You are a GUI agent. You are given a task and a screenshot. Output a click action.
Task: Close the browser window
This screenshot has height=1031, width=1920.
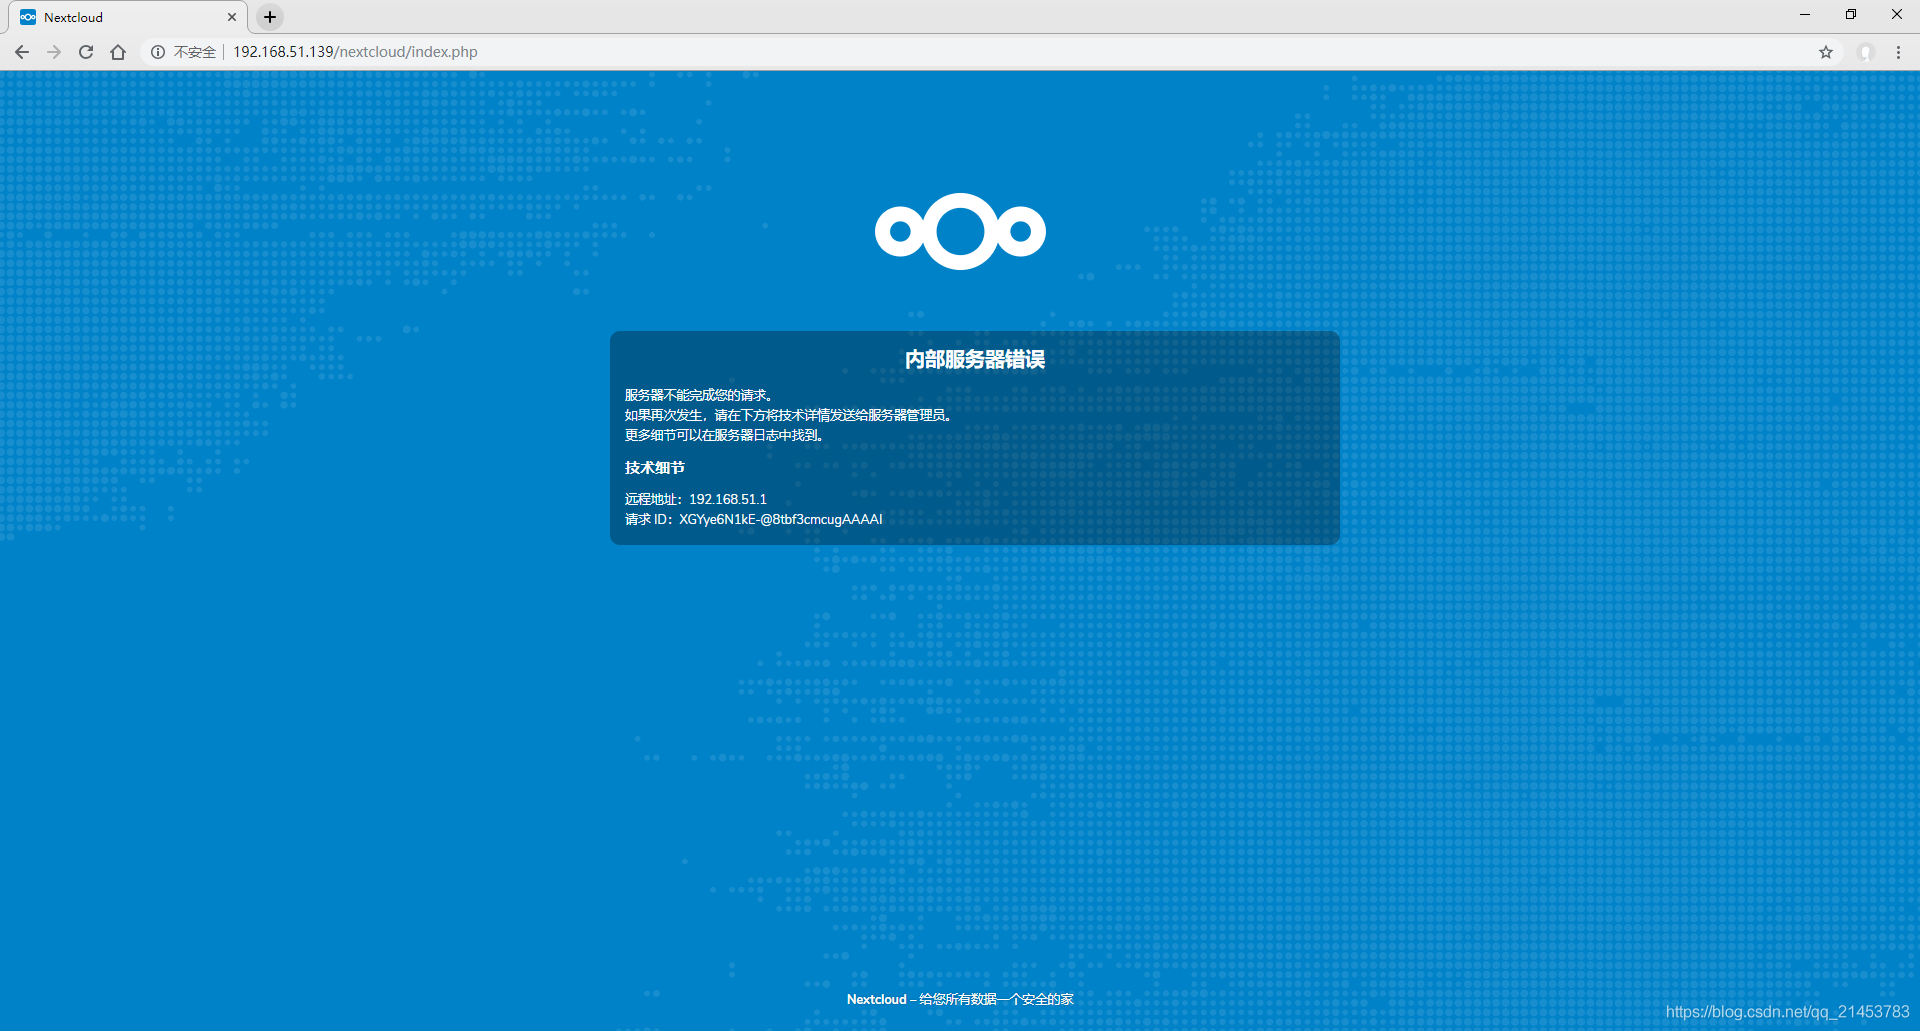coord(1897,15)
